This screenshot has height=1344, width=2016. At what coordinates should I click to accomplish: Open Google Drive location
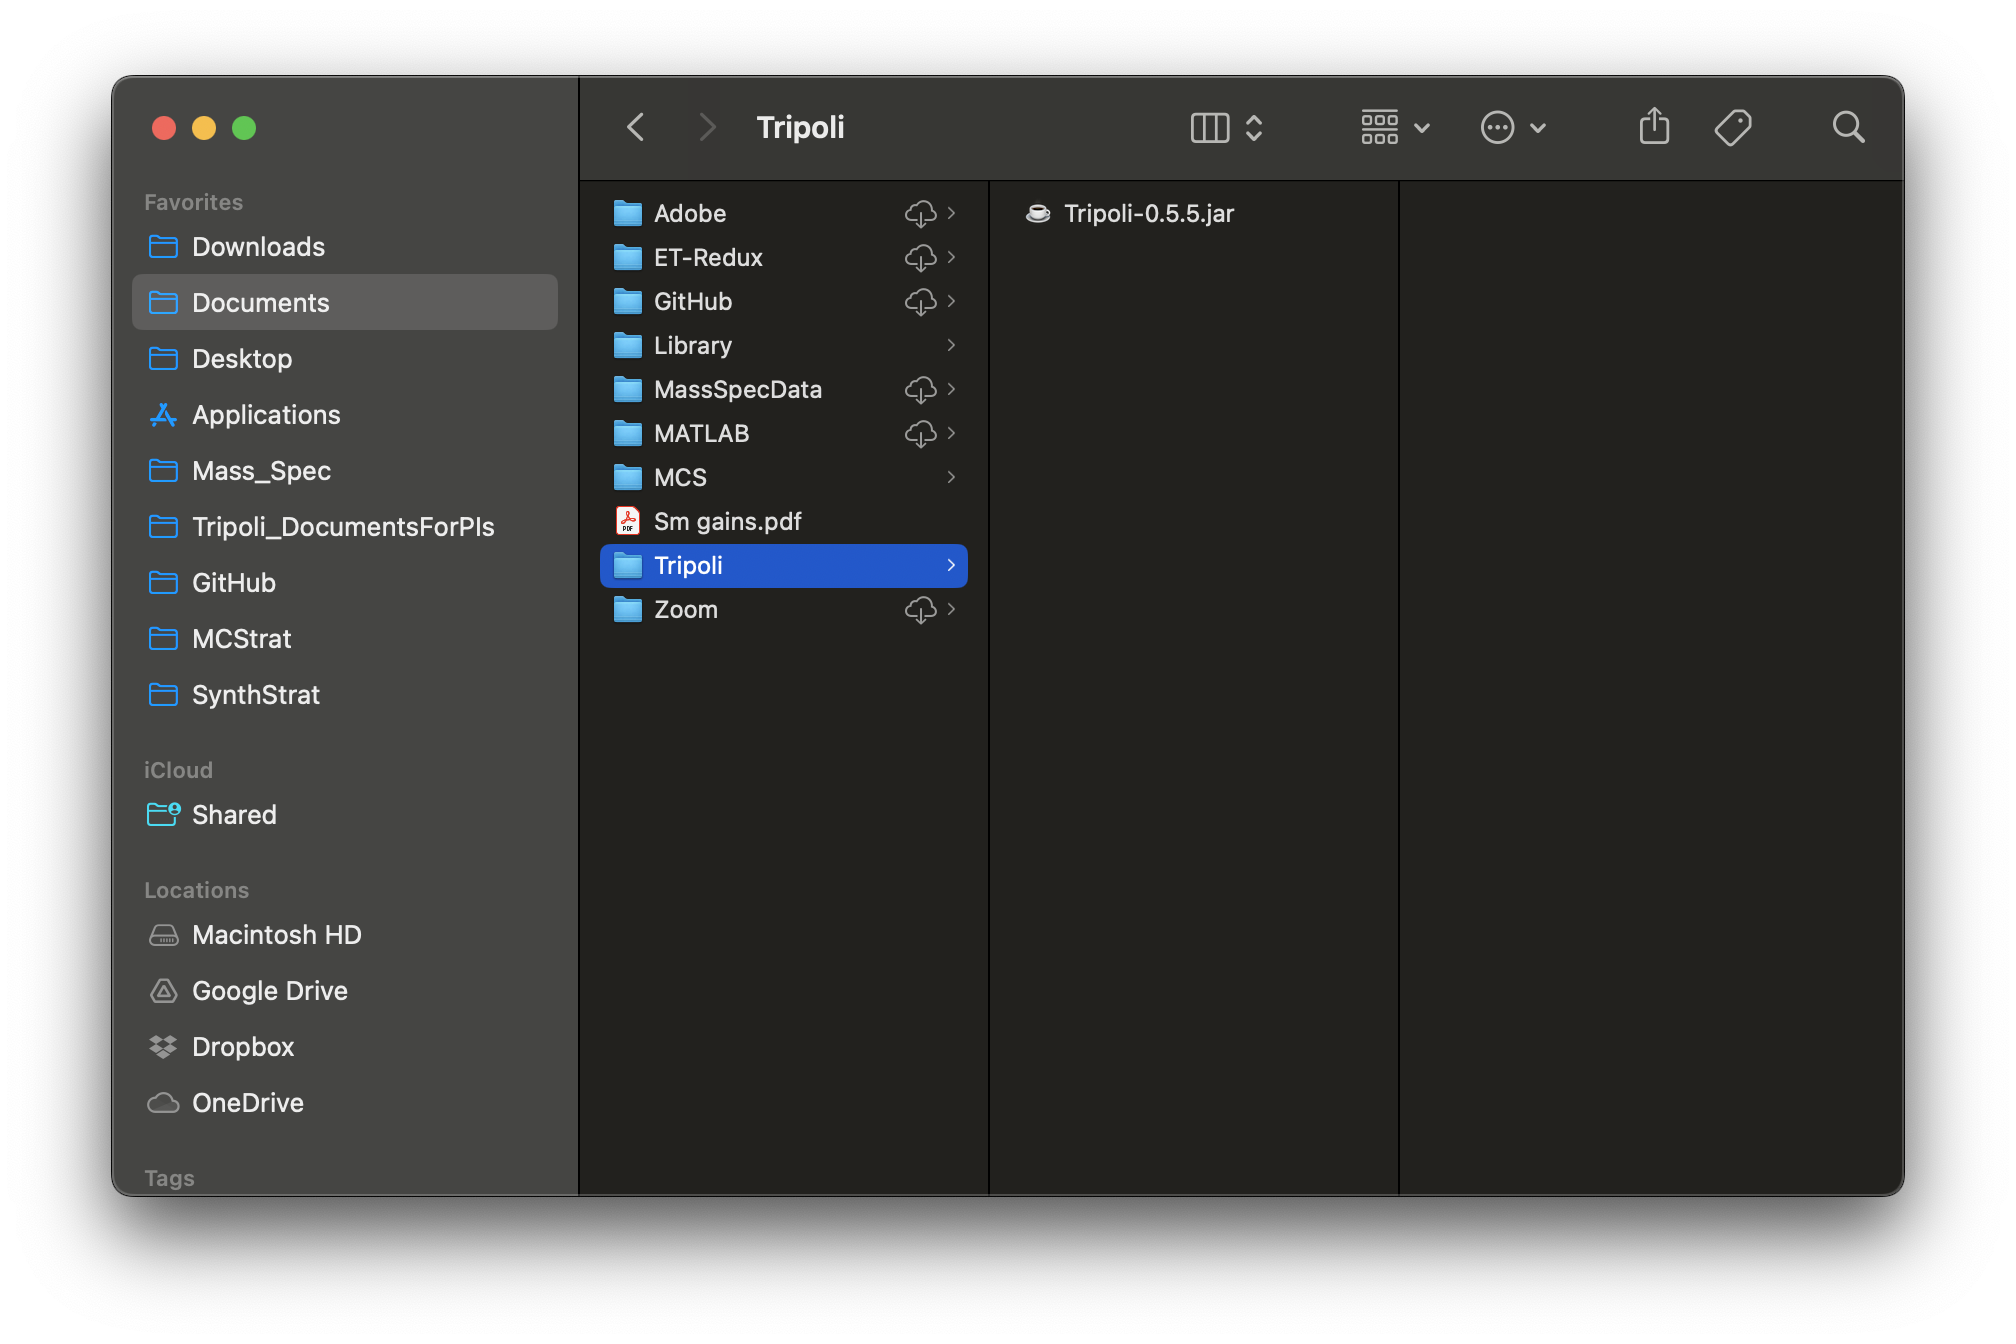tap(345, 990)
